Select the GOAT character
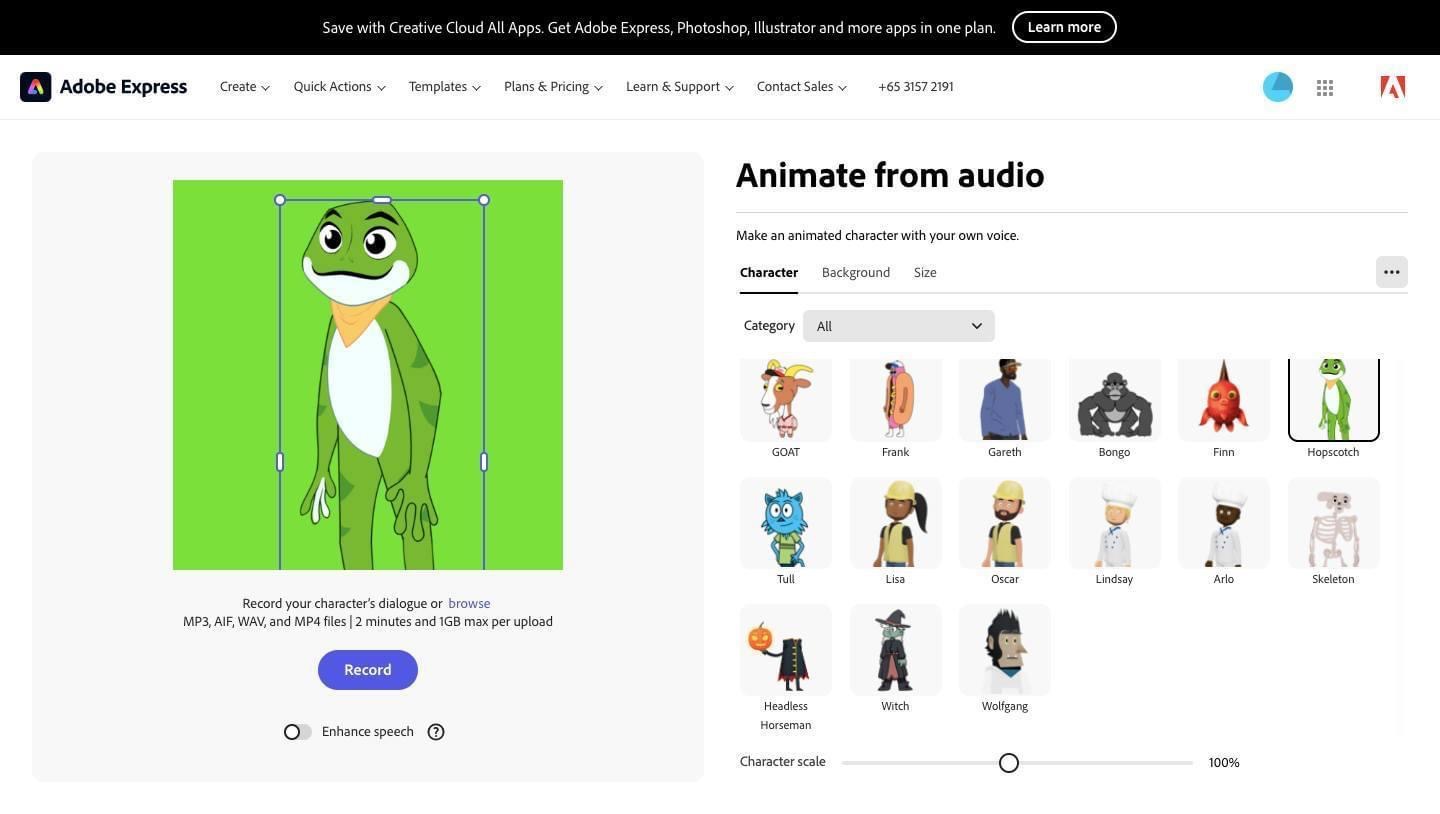This screenshot has width=1440, height=814. (786, 400)
